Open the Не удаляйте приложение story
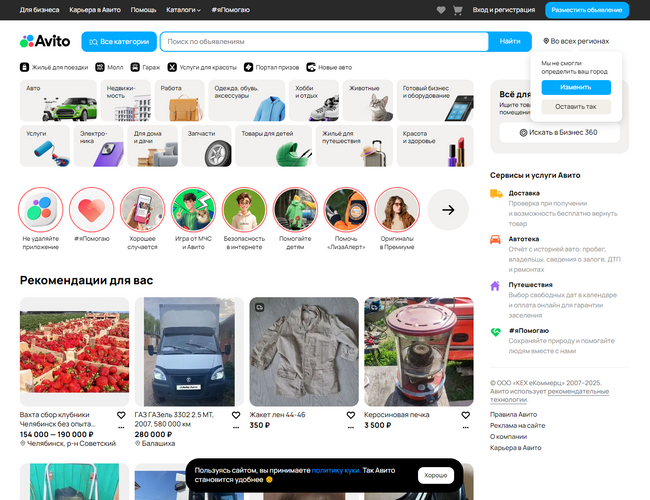 [40, 210]
